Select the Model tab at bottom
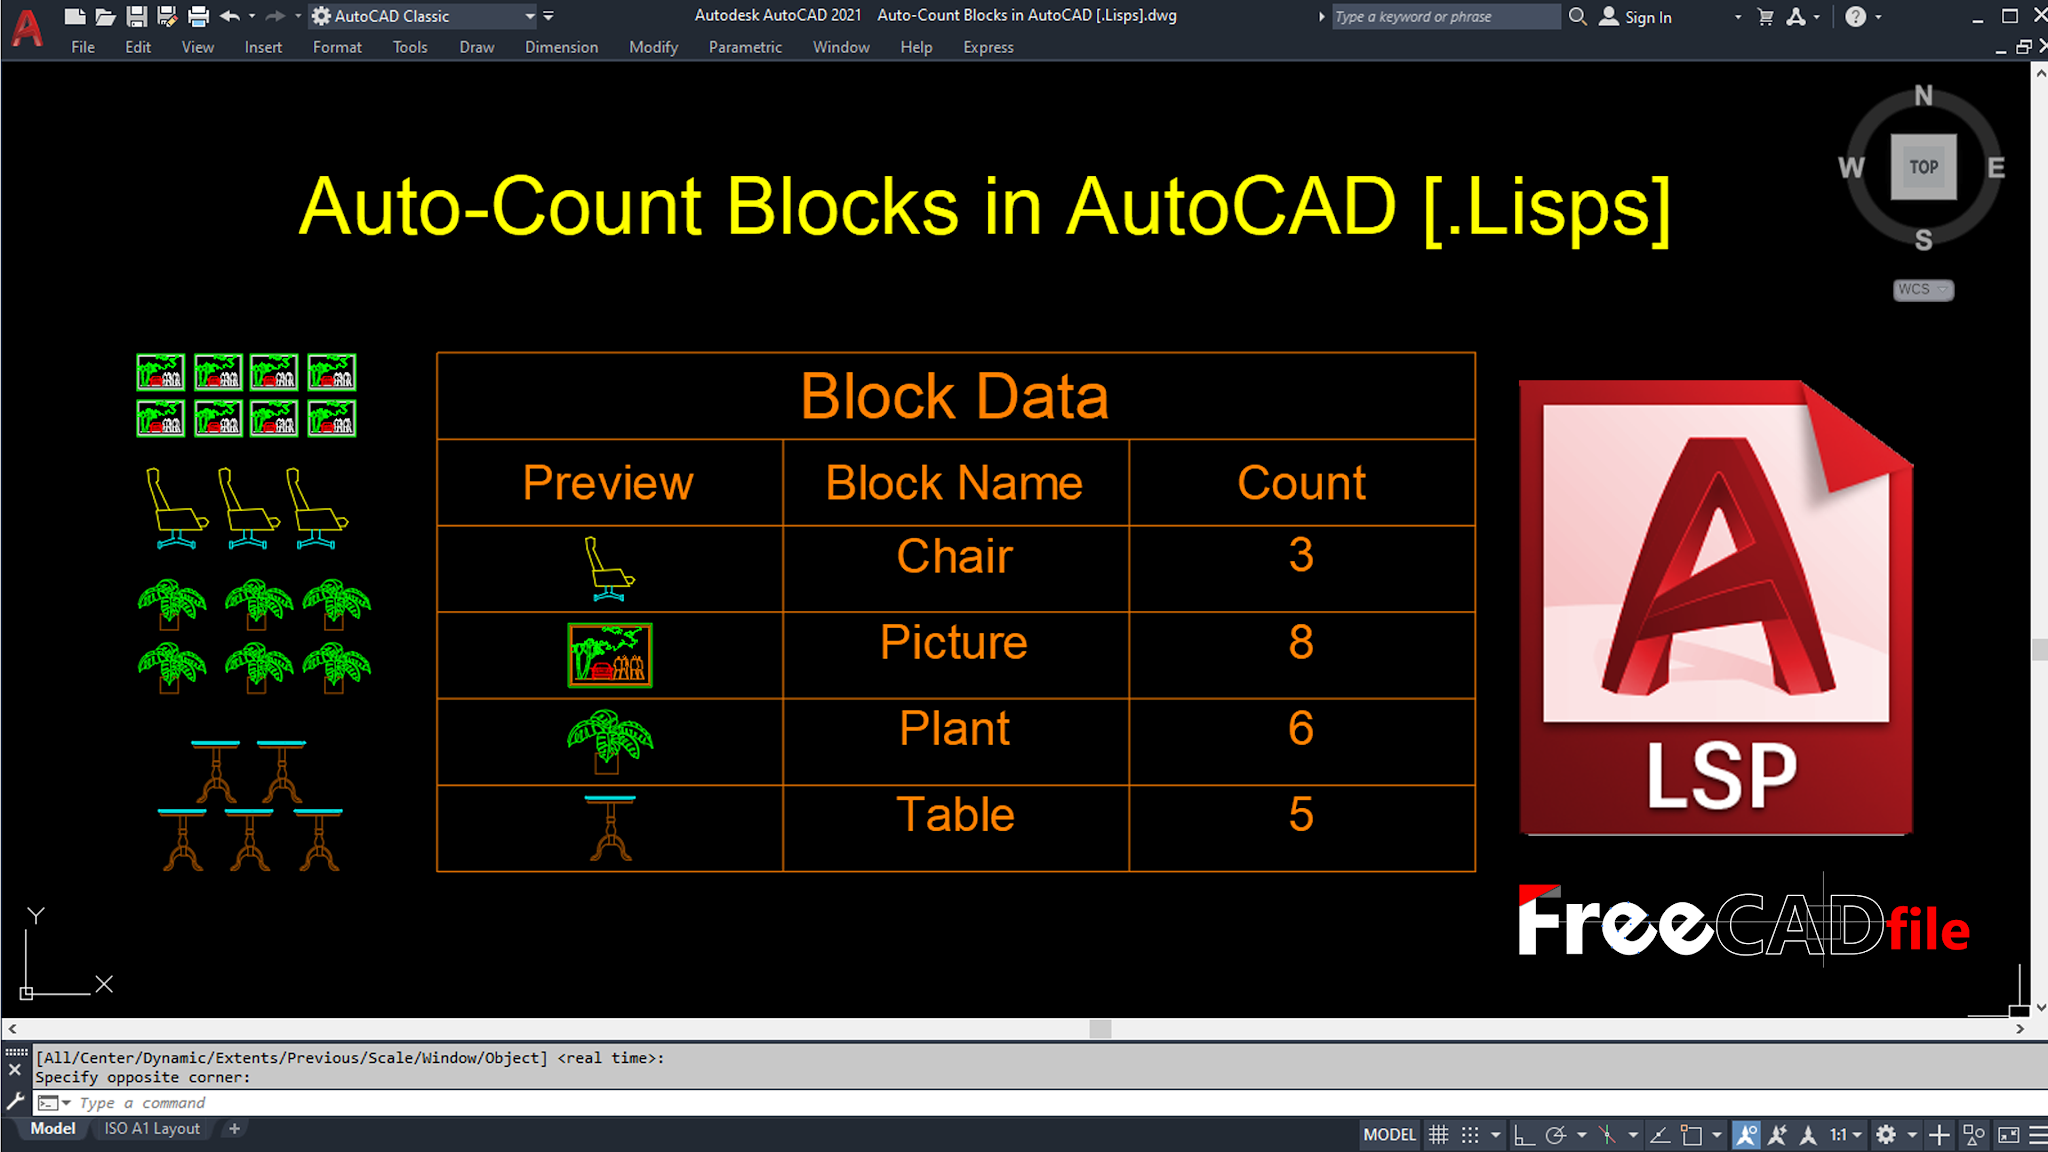The height and width of the screenshot is (1152, 2048). coord(52,1128)
